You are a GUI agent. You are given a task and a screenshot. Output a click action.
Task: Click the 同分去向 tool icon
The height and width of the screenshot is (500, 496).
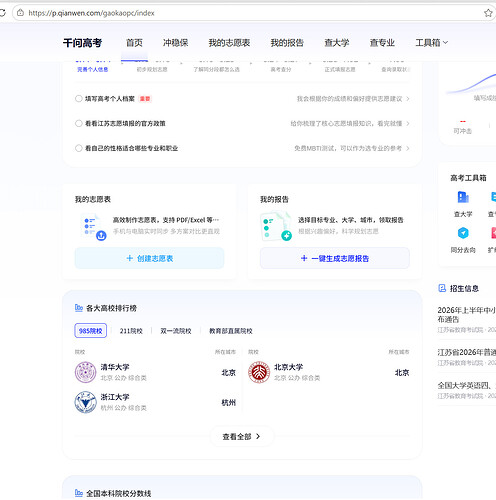click(x=463, y=233)
